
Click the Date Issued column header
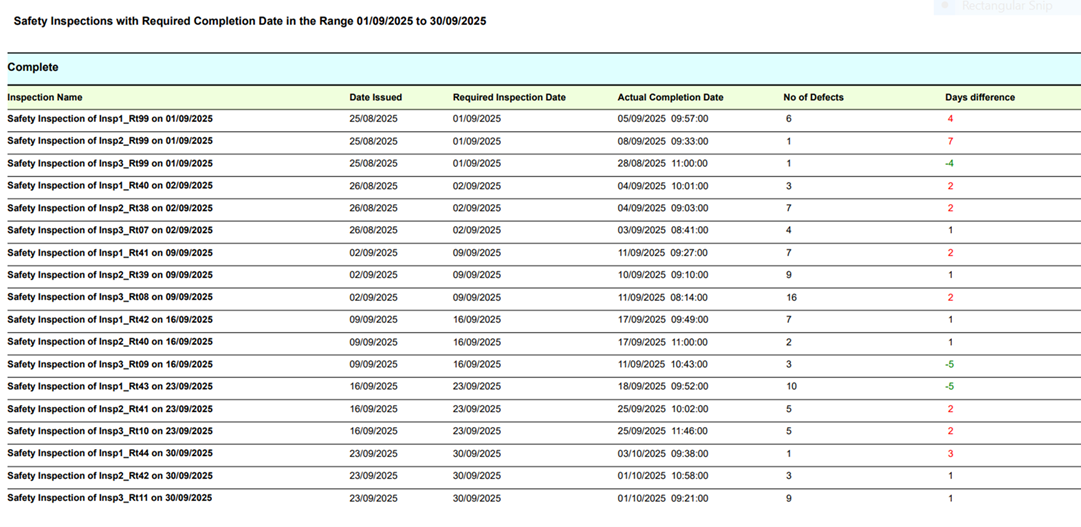tap(376, 98)
